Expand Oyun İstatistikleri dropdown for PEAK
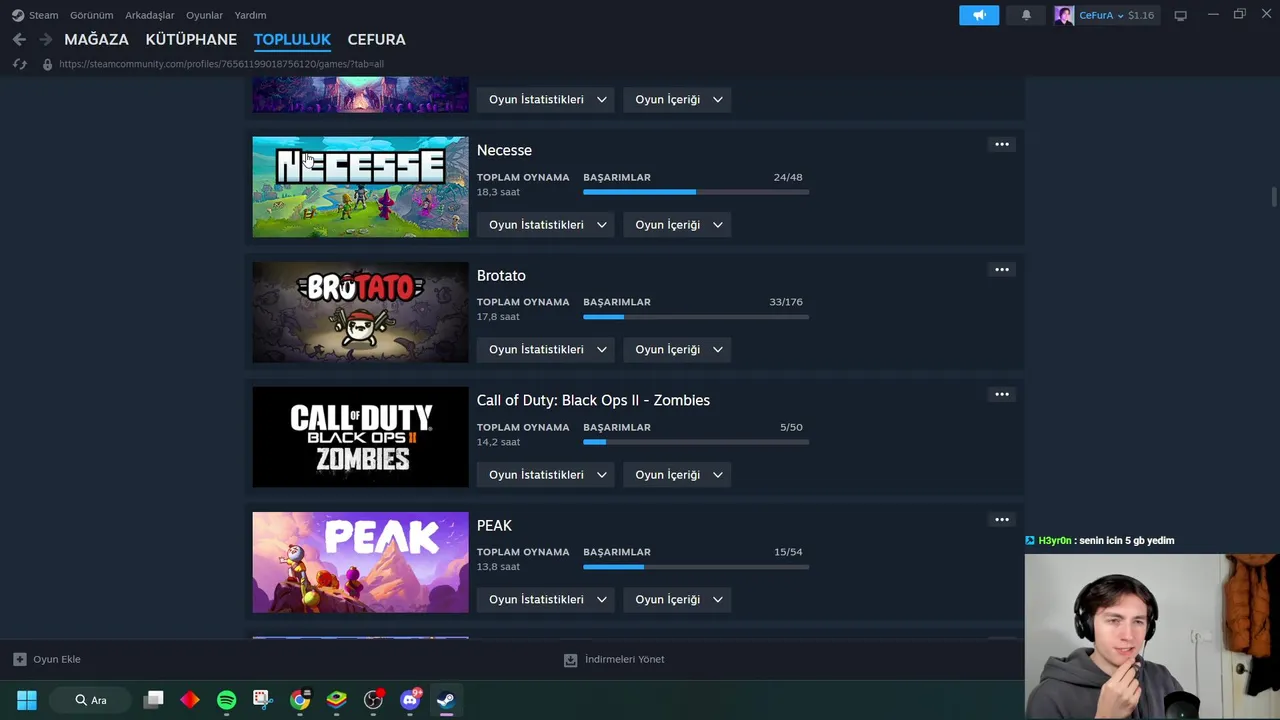 point(546,600)
